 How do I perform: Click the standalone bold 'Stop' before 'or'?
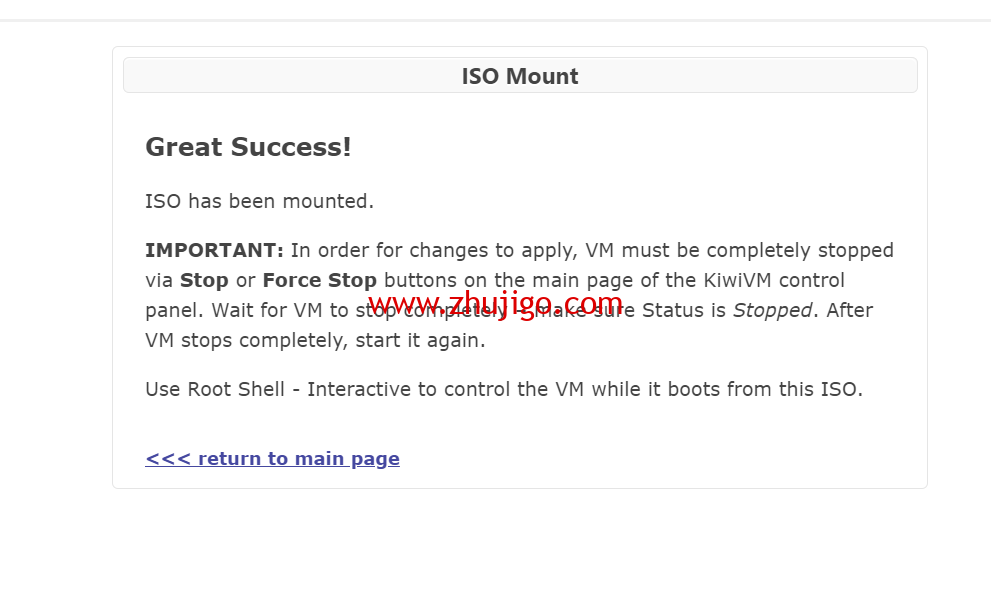click(204, 281)
